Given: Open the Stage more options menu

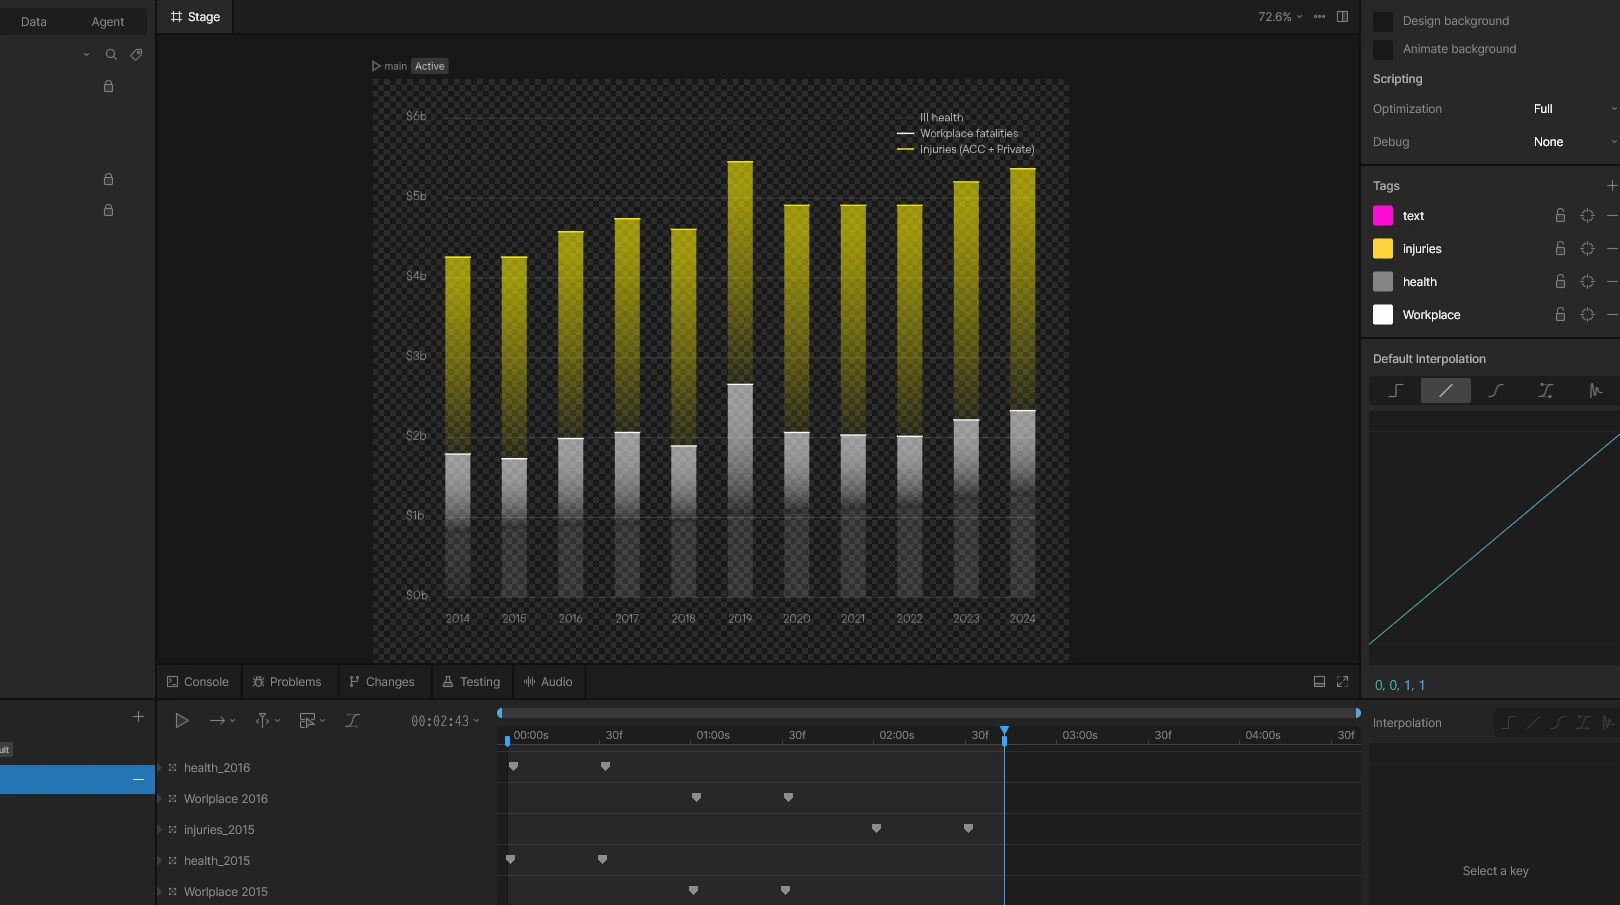Looking at the screenshot, I should [x=1319, y=17].
